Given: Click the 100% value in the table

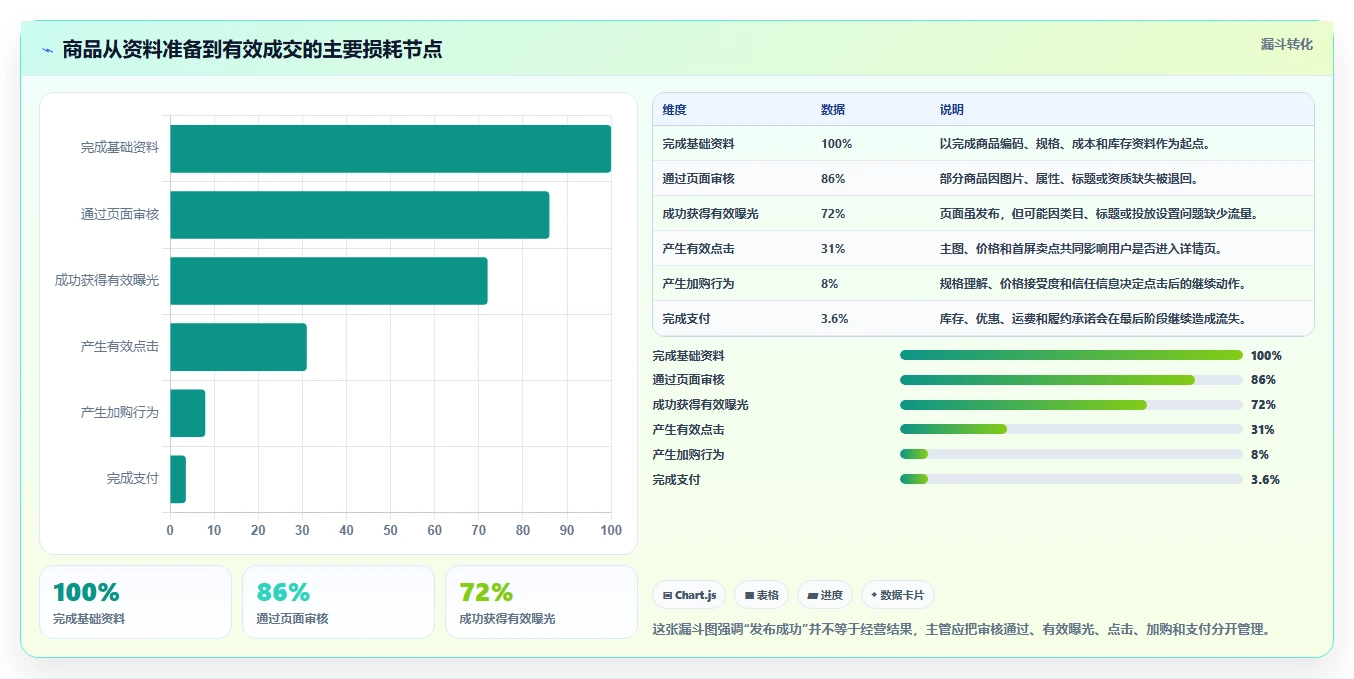Looking at the screenshot, I should (x=836, y=143).
